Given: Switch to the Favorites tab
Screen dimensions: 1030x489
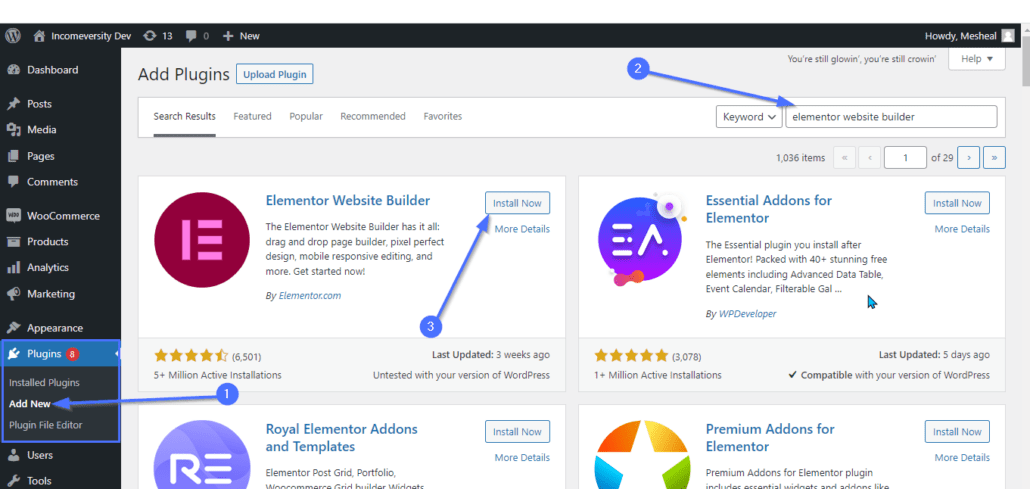Looking at the screenshot, I should point(443,116).
